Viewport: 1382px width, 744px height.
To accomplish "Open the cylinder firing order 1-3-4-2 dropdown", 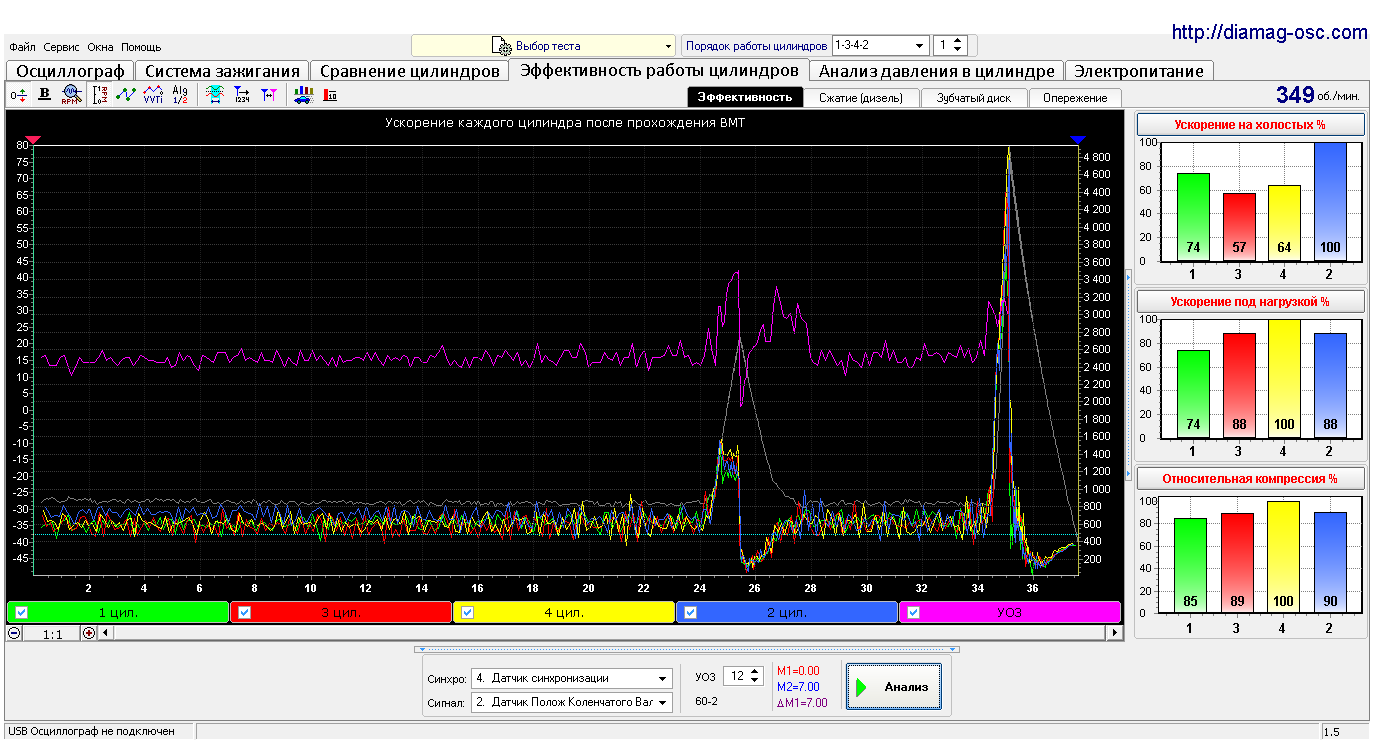I will [880, 46].
